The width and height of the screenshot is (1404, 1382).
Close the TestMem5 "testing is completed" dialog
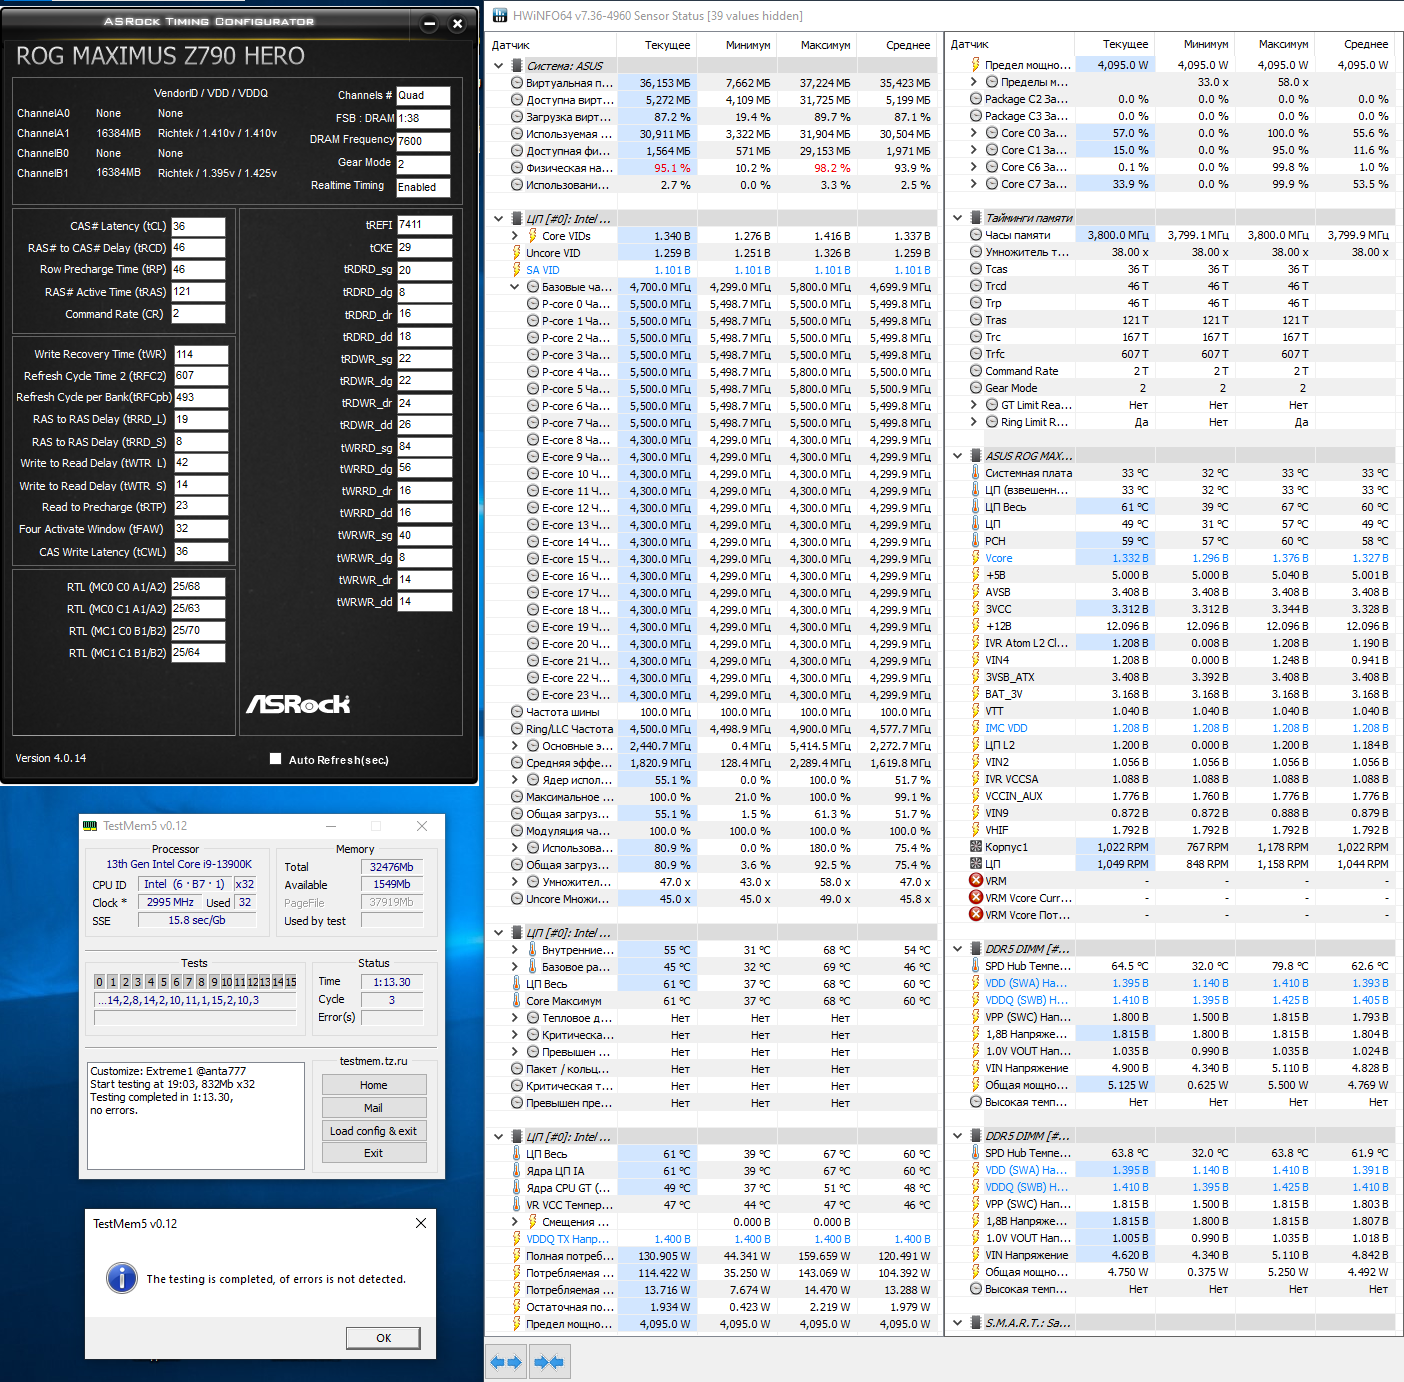point(421,1223)
